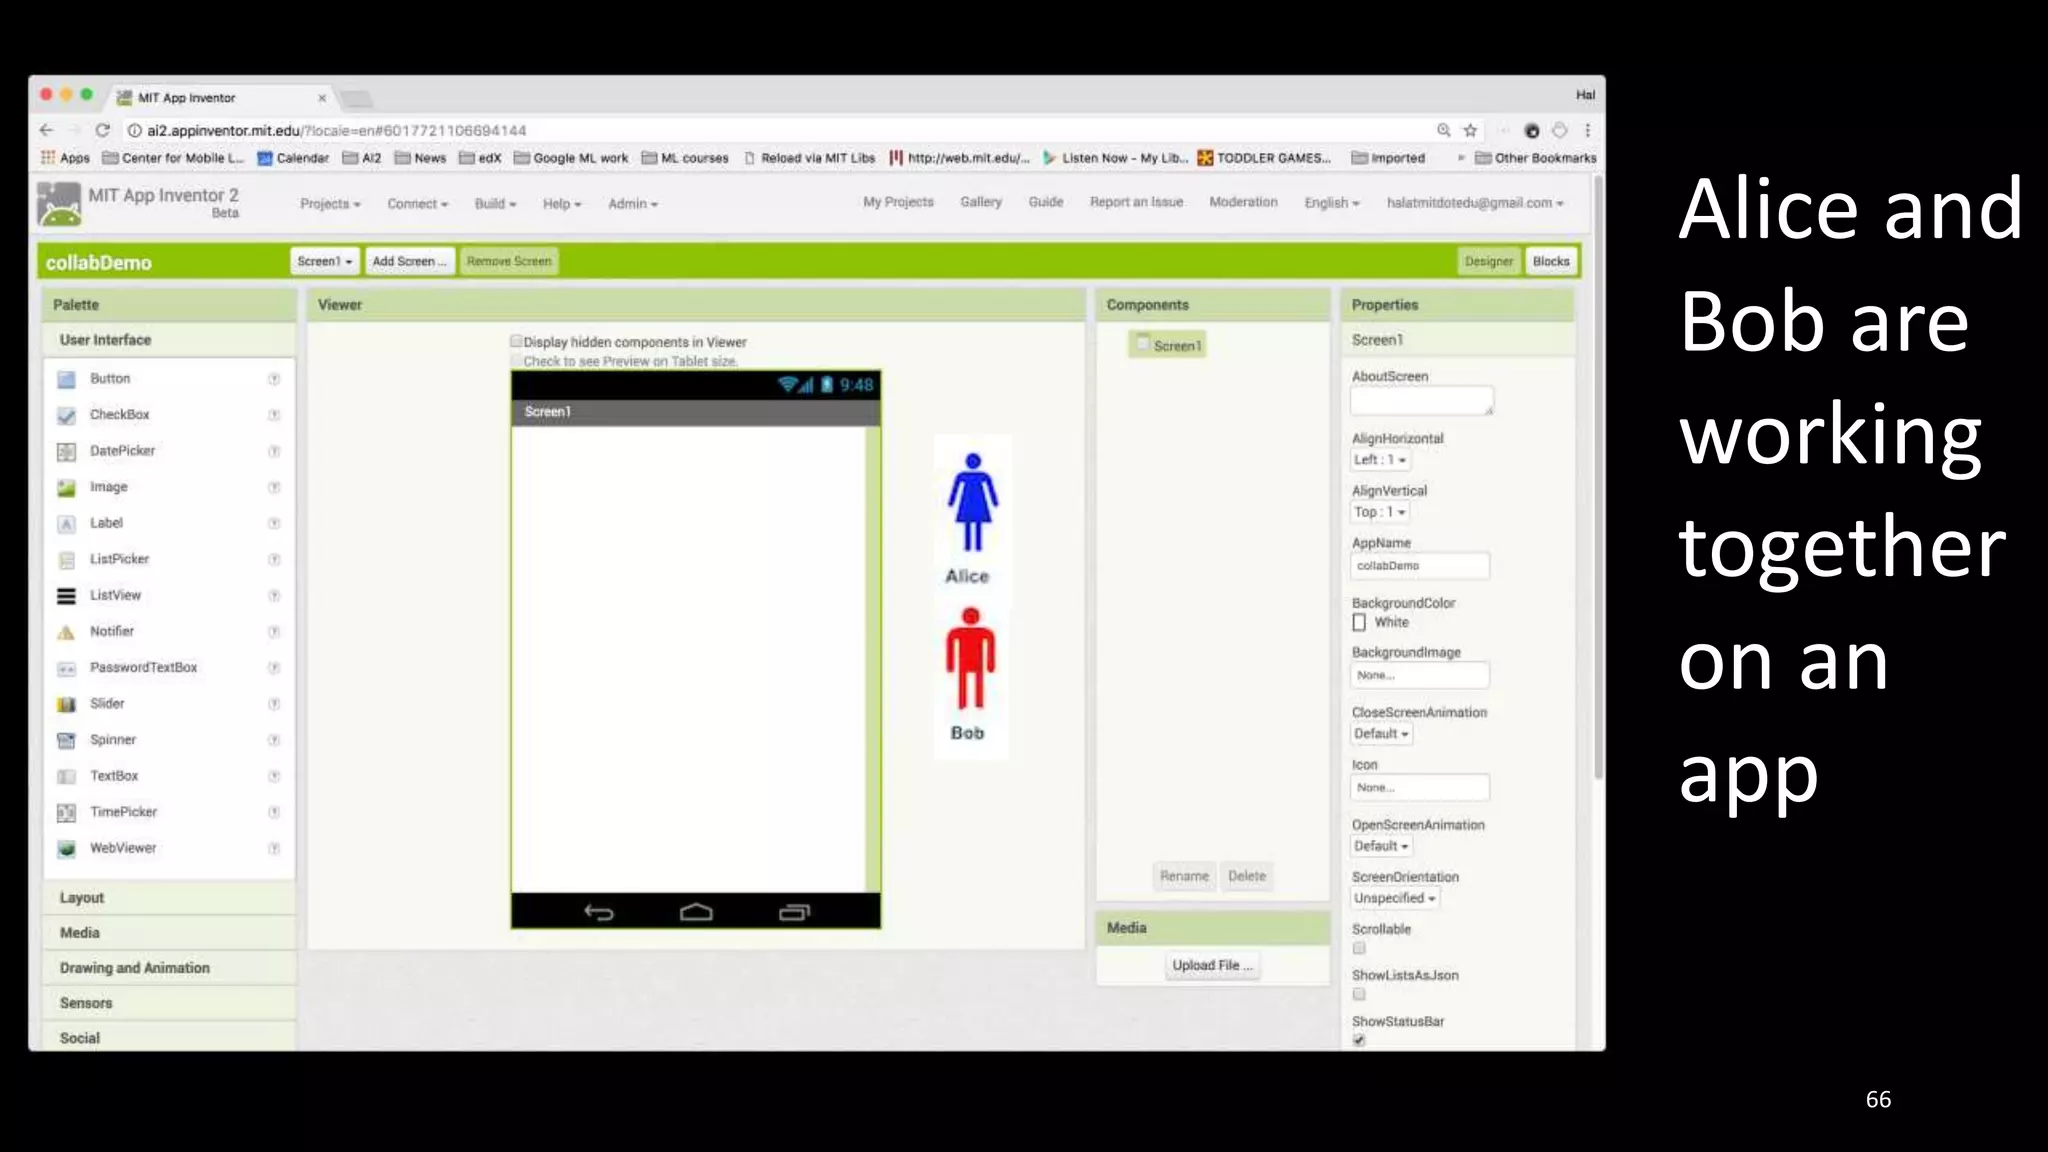Click the Delete component button

(1247, 876)
